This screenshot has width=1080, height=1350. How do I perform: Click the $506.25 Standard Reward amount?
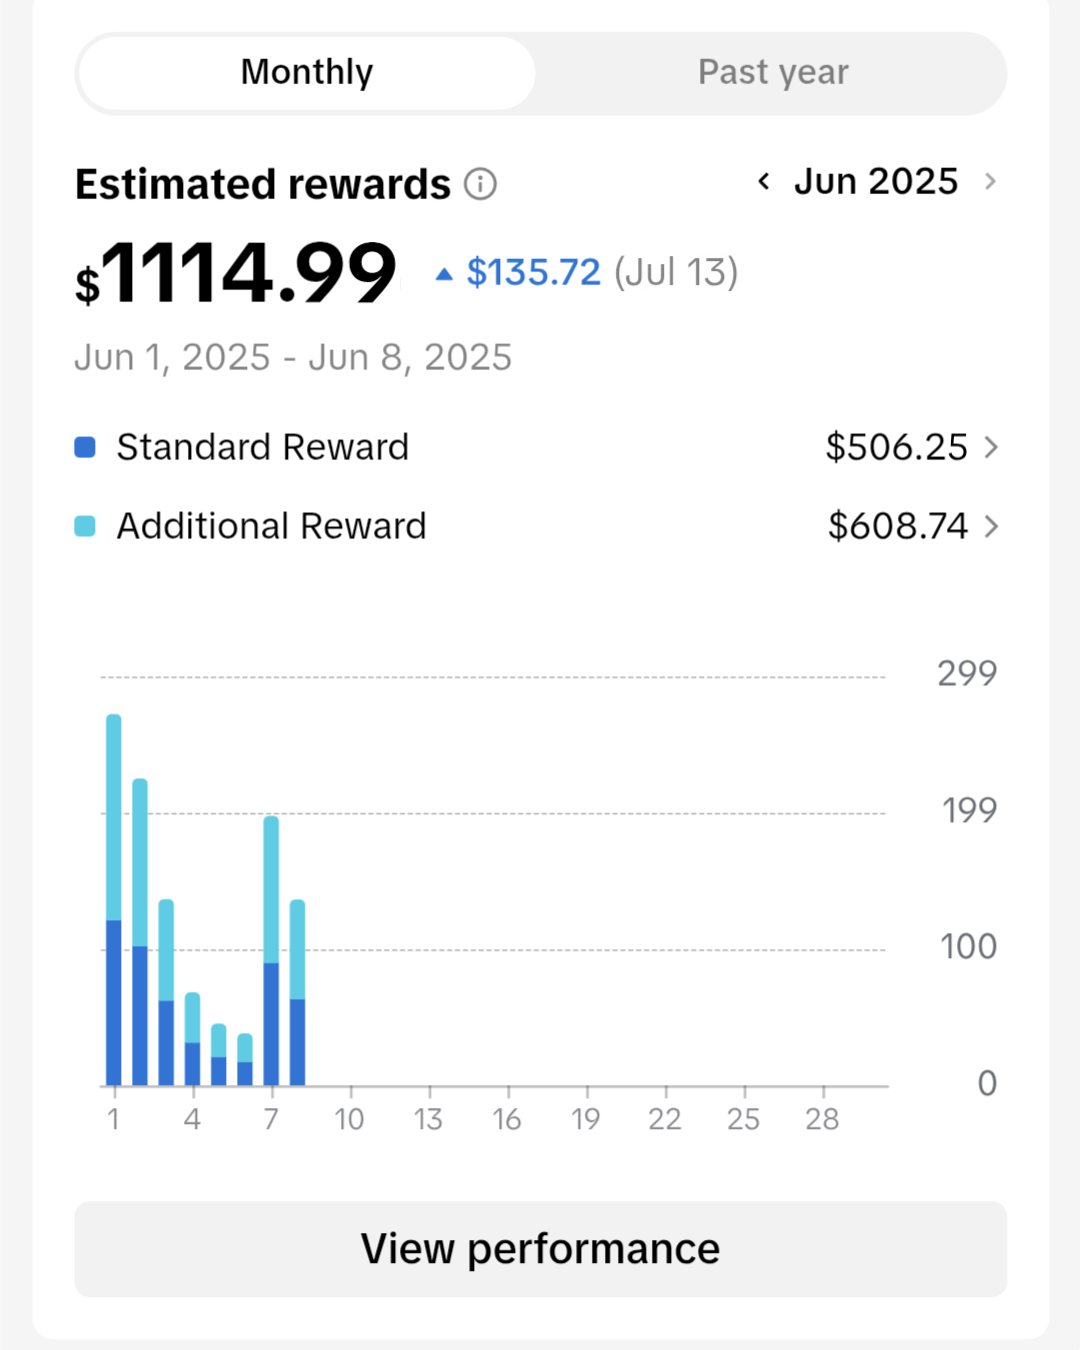896,447
